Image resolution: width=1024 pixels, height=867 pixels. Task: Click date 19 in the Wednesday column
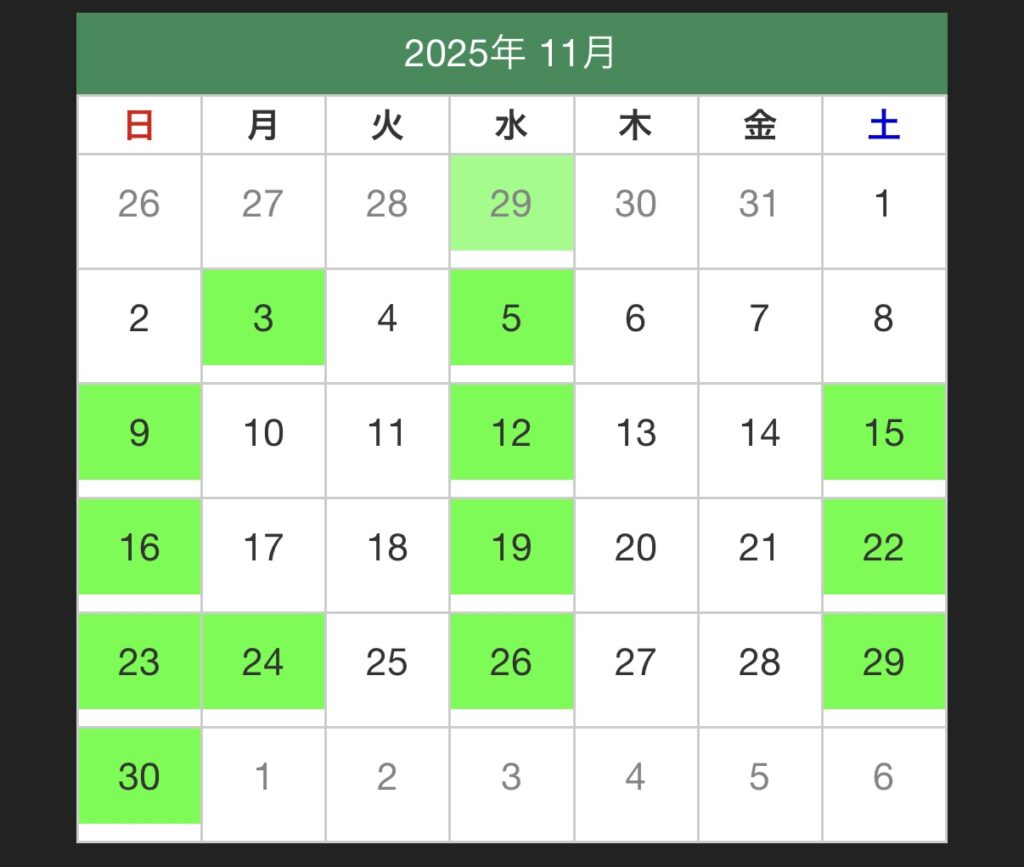pos(511,547)
